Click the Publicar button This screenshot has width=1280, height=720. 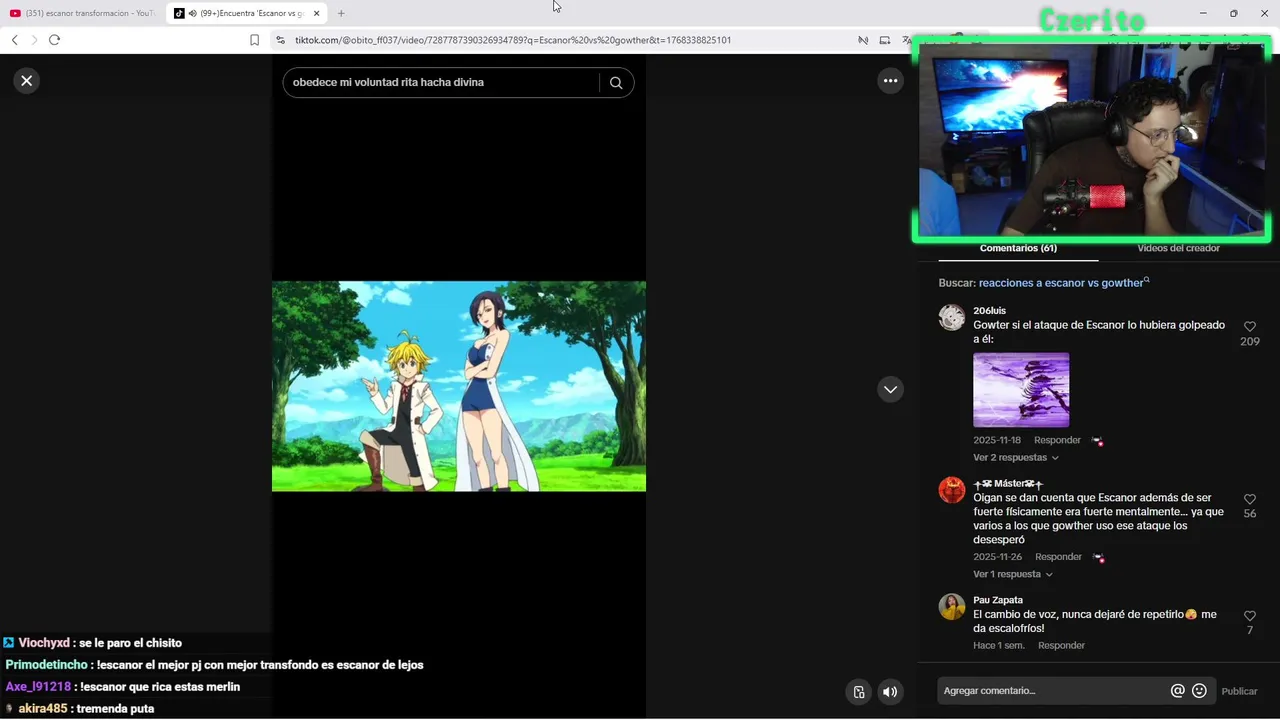(1239, 691)
